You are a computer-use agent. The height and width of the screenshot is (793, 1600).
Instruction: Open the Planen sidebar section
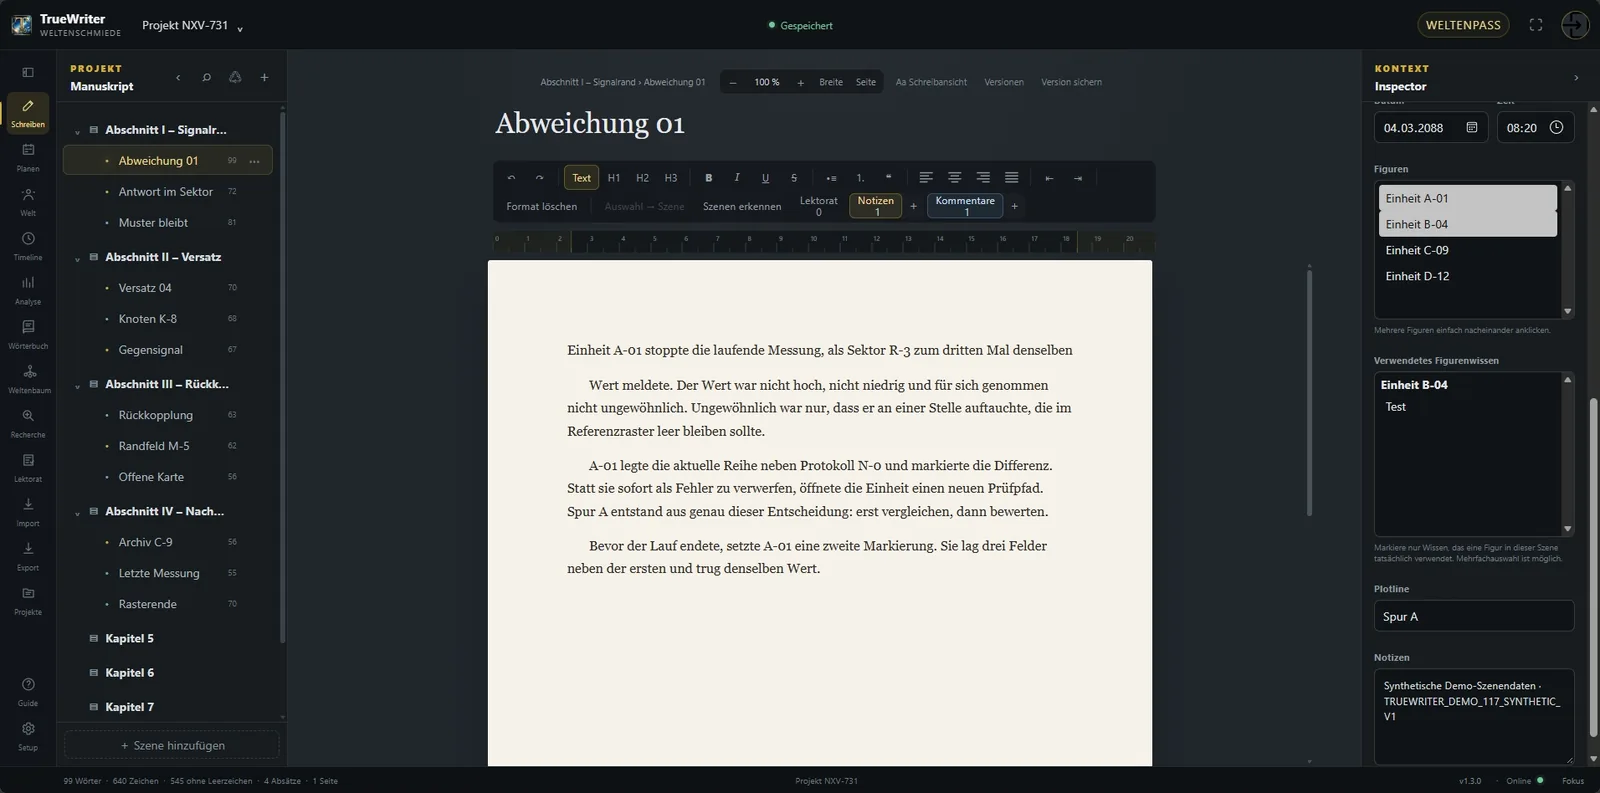(x=28, y=157)
